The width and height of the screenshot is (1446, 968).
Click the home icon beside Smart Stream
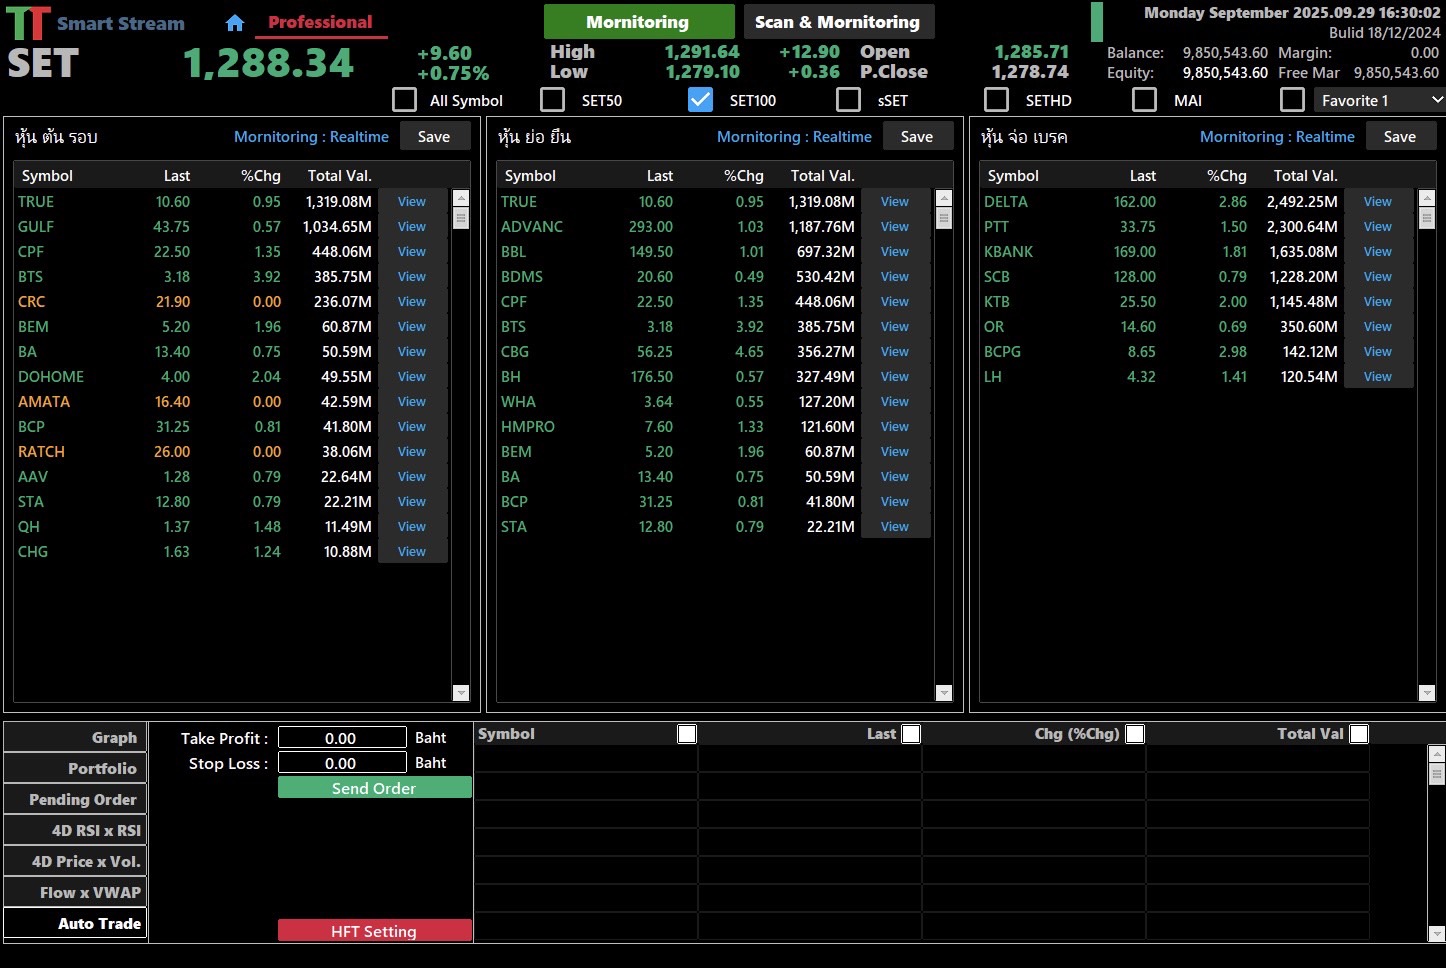click(235, 23)
